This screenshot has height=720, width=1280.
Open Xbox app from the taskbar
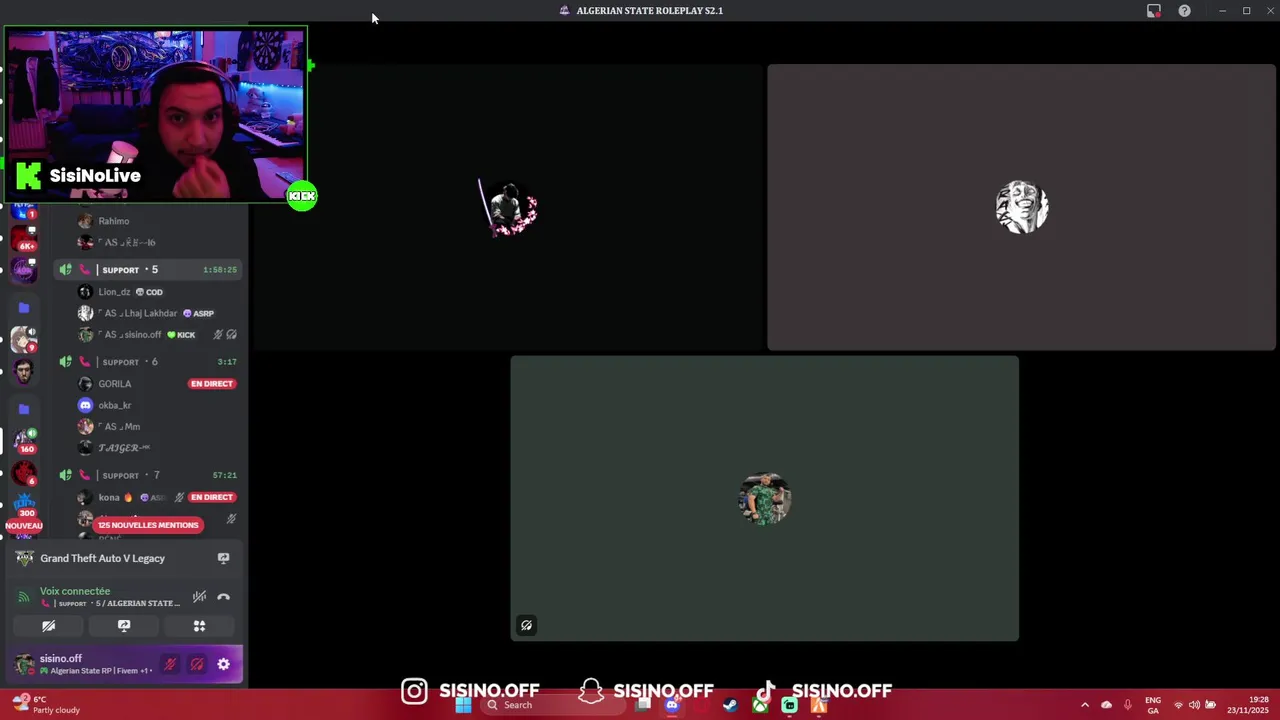pyautogui.click(x=761, y=705)
